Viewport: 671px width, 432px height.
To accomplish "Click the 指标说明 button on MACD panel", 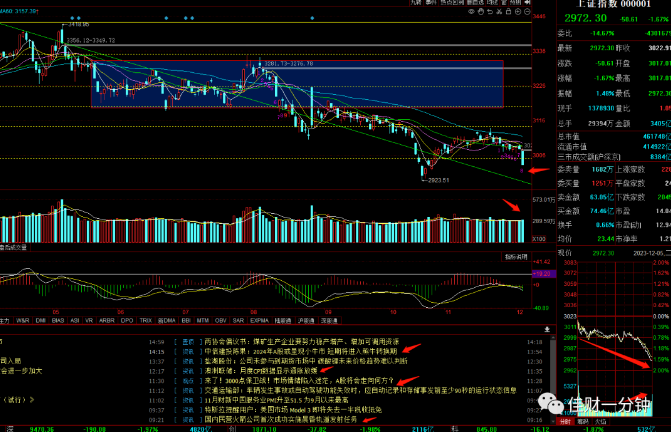I will pyautogui.click(x=516, y=257).
